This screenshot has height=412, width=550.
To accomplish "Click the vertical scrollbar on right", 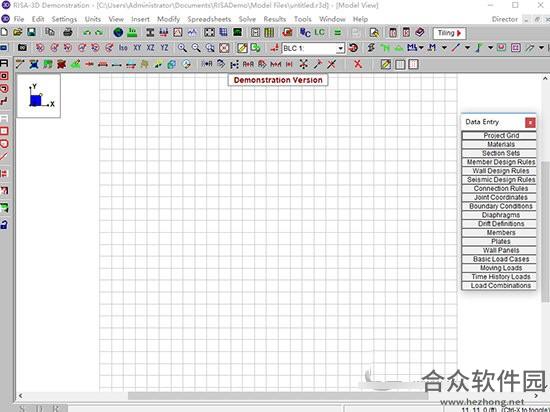I will 545,231.
